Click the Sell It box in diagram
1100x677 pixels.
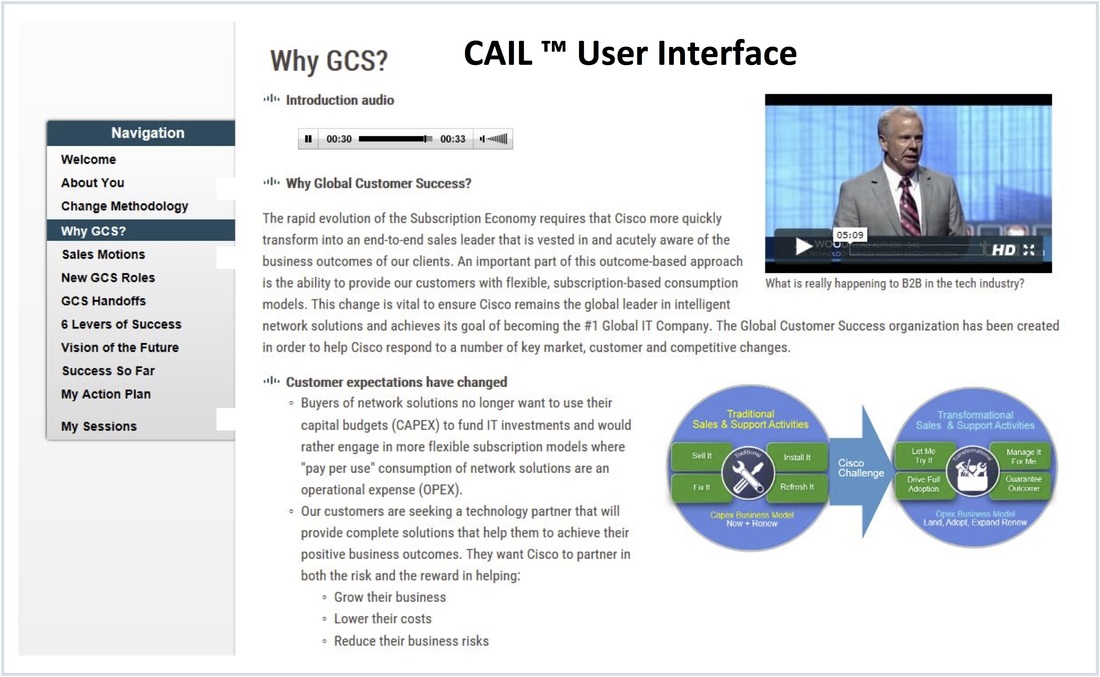tap(702, 456)
